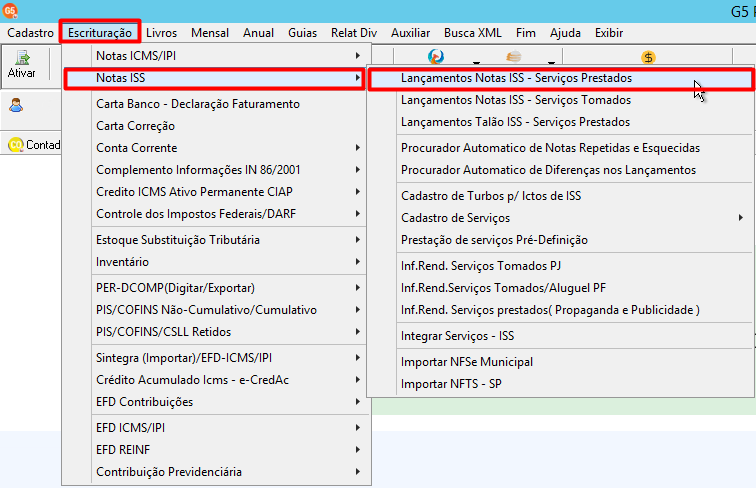Viewport: 756px width, 488px height.
Task: Click the Contad yellow circle icon
Action: [x=16, y=145]
